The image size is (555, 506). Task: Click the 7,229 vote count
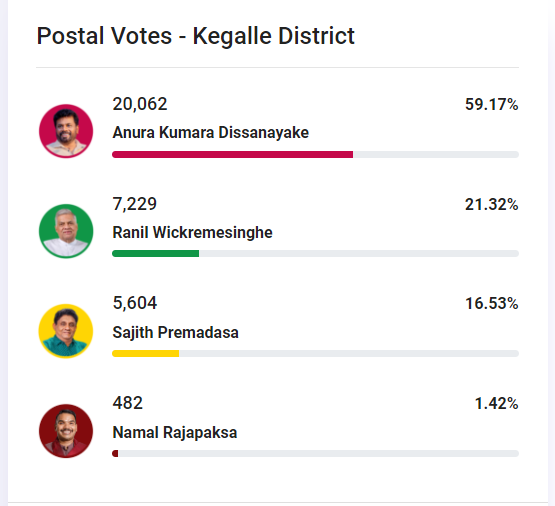point(135,204)
